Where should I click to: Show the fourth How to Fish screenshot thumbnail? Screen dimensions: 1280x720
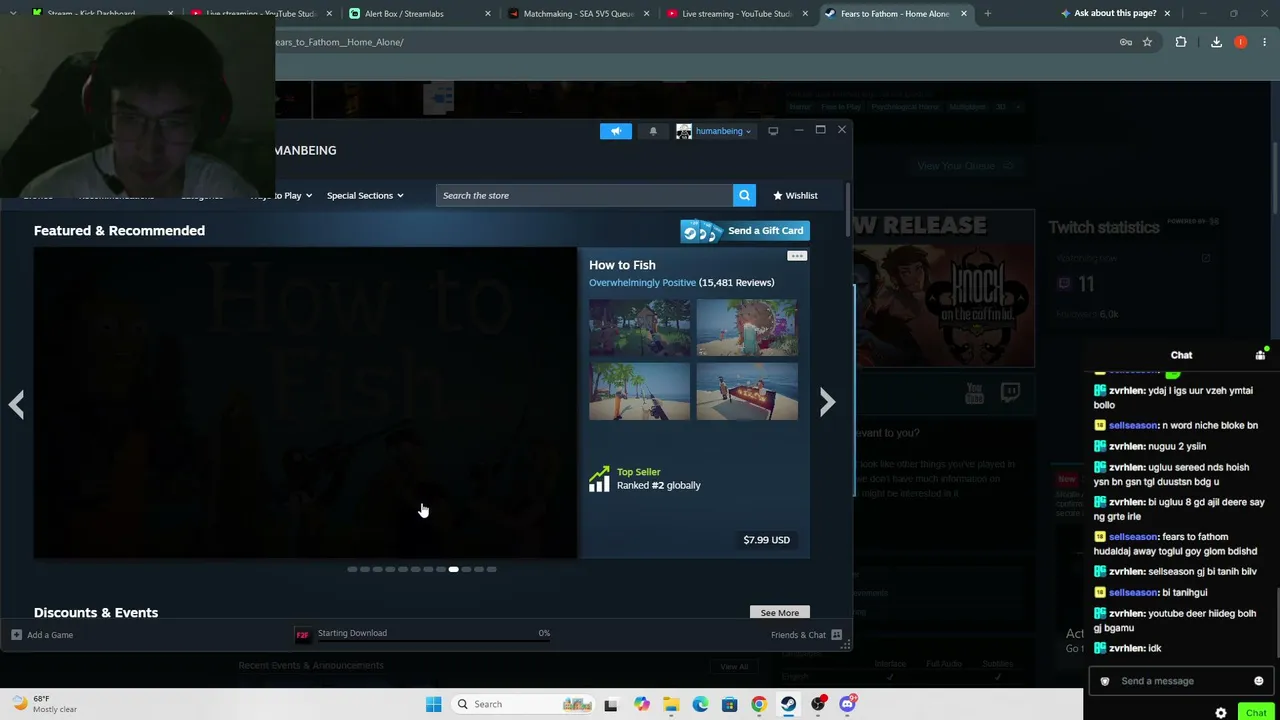(747, 391)
